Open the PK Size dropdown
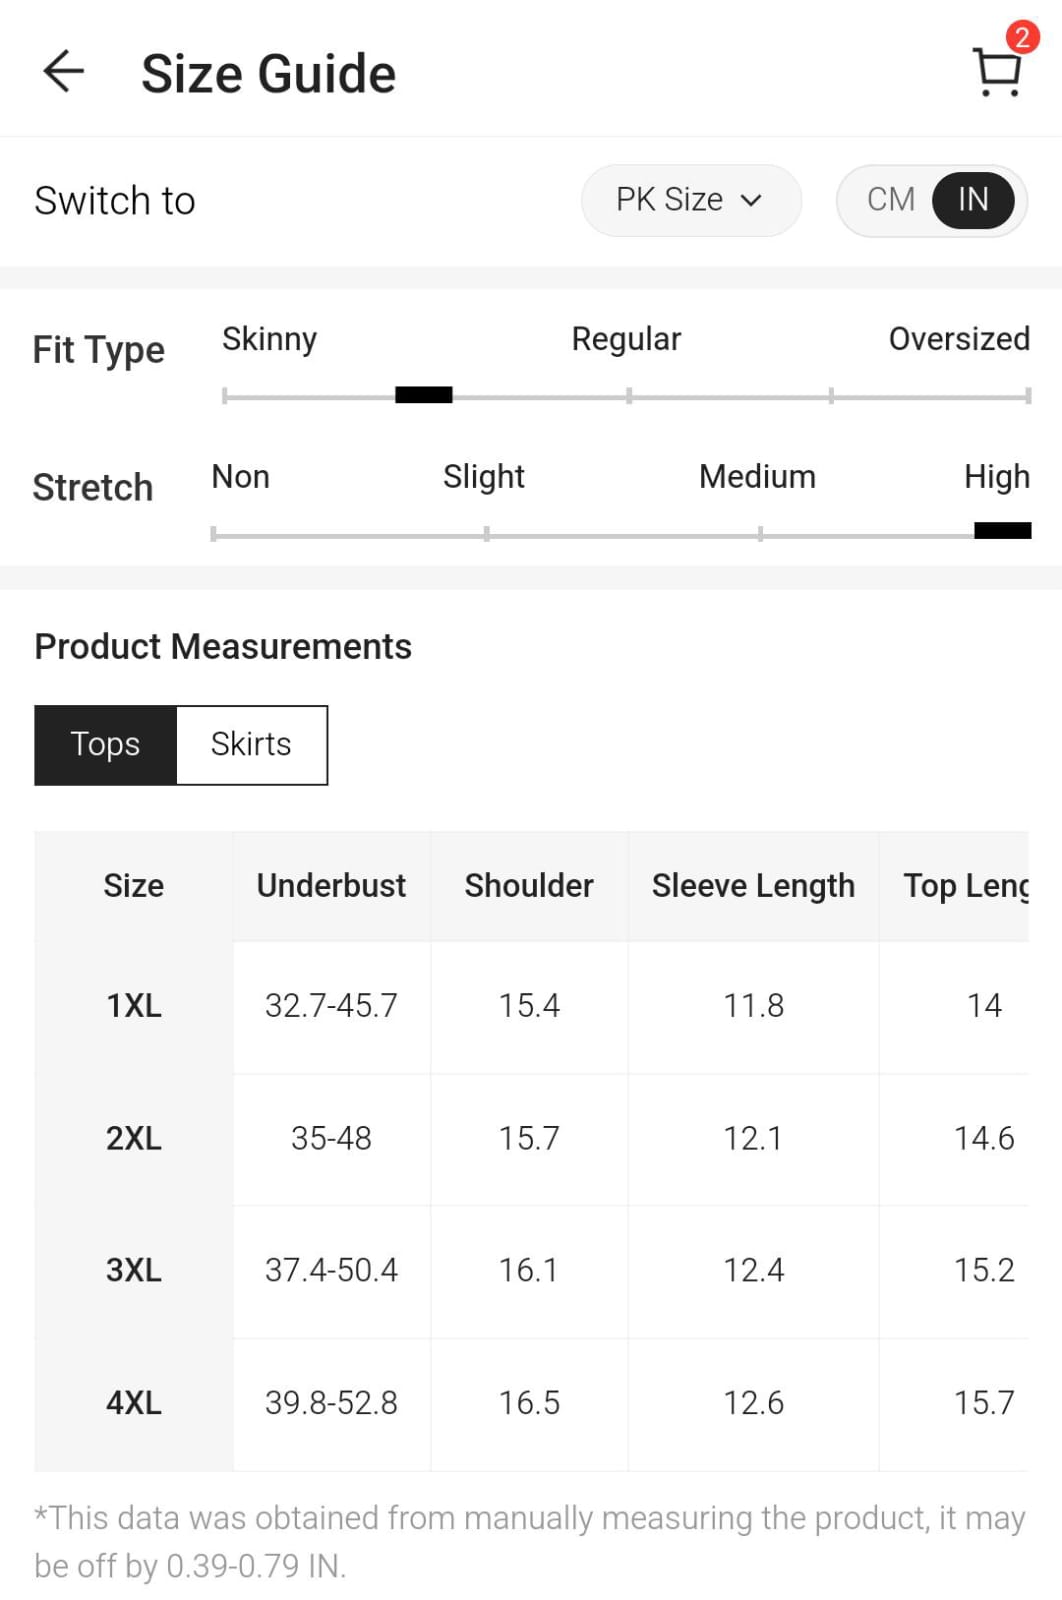This screenshot has width=1062, height=1600. (690, 200)
